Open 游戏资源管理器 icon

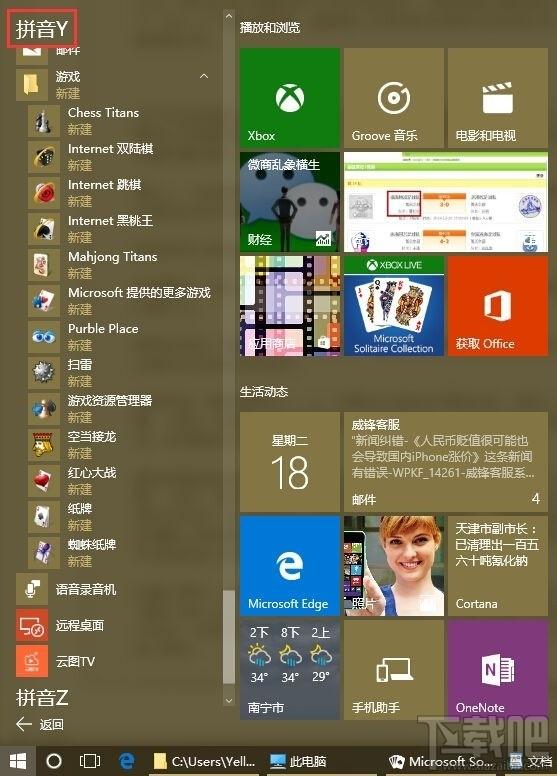pyautogui.click(x=44, y=409)
